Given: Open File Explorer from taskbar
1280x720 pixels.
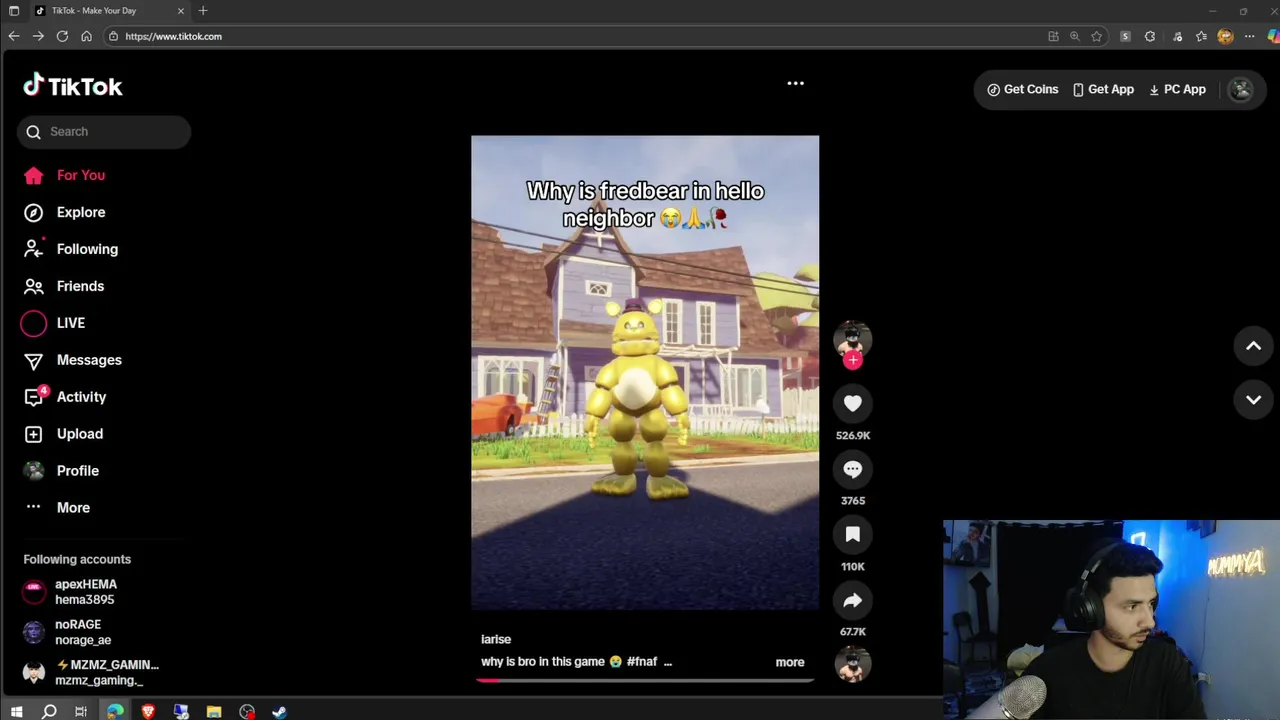Looking at the screenshot, I should tap(214, 712).
